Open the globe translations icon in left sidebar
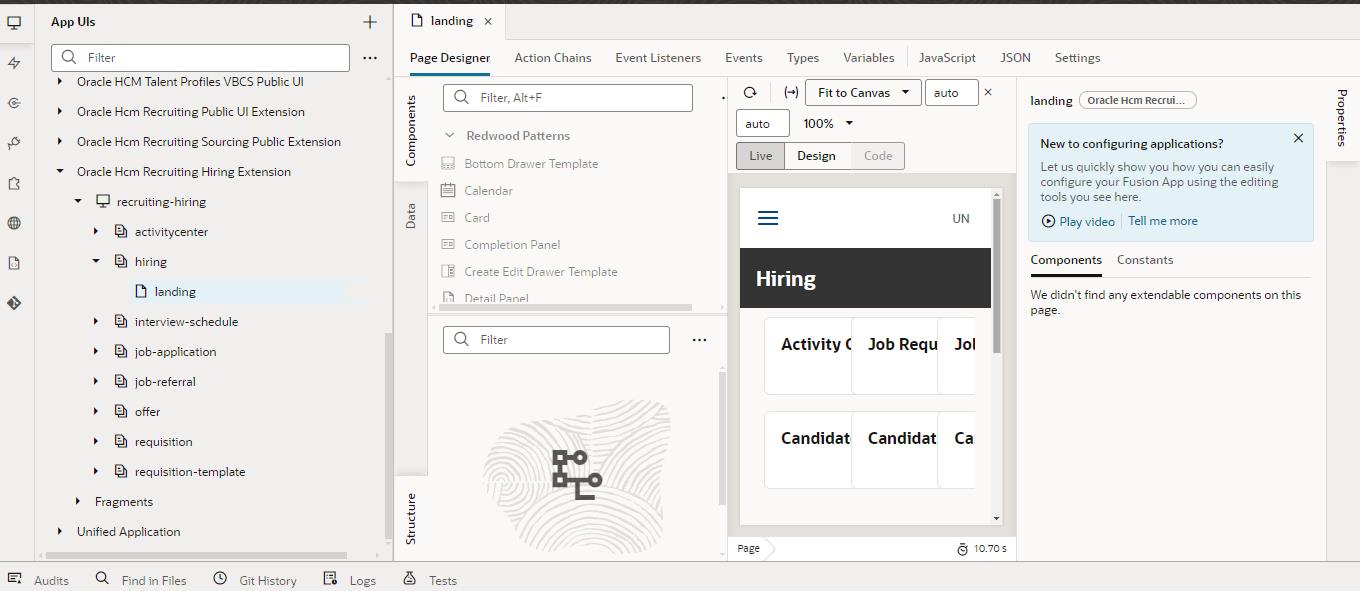The image size is (1360, 591). (x=14, y=222)
